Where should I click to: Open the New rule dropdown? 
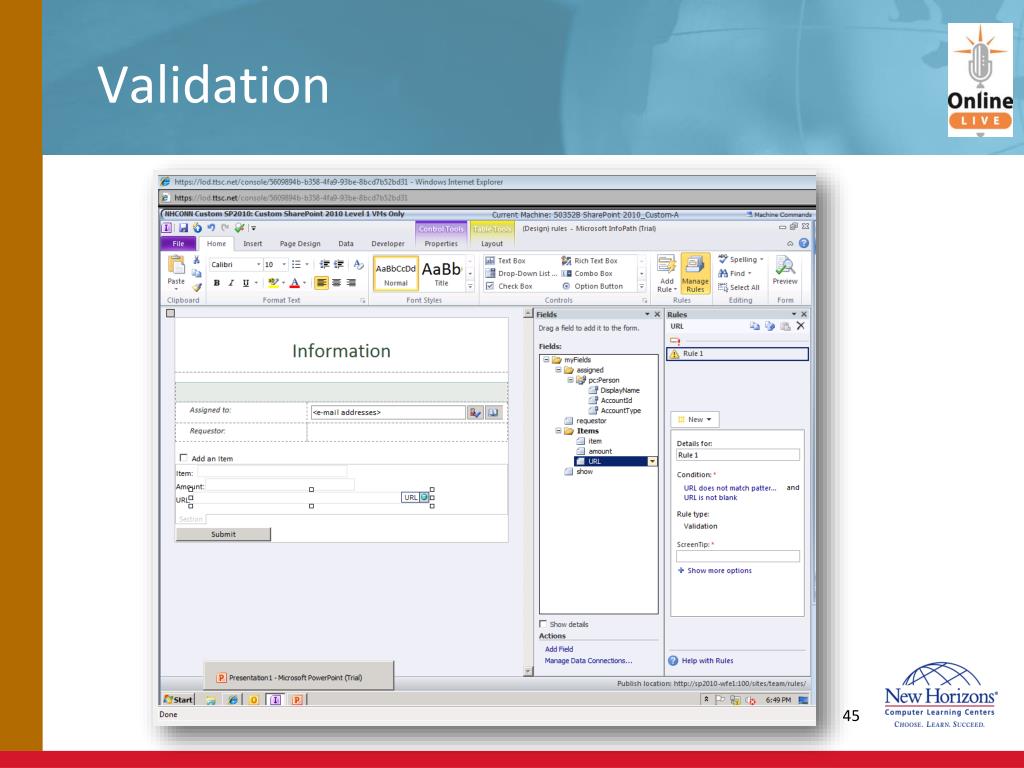[x=695, y=419]
